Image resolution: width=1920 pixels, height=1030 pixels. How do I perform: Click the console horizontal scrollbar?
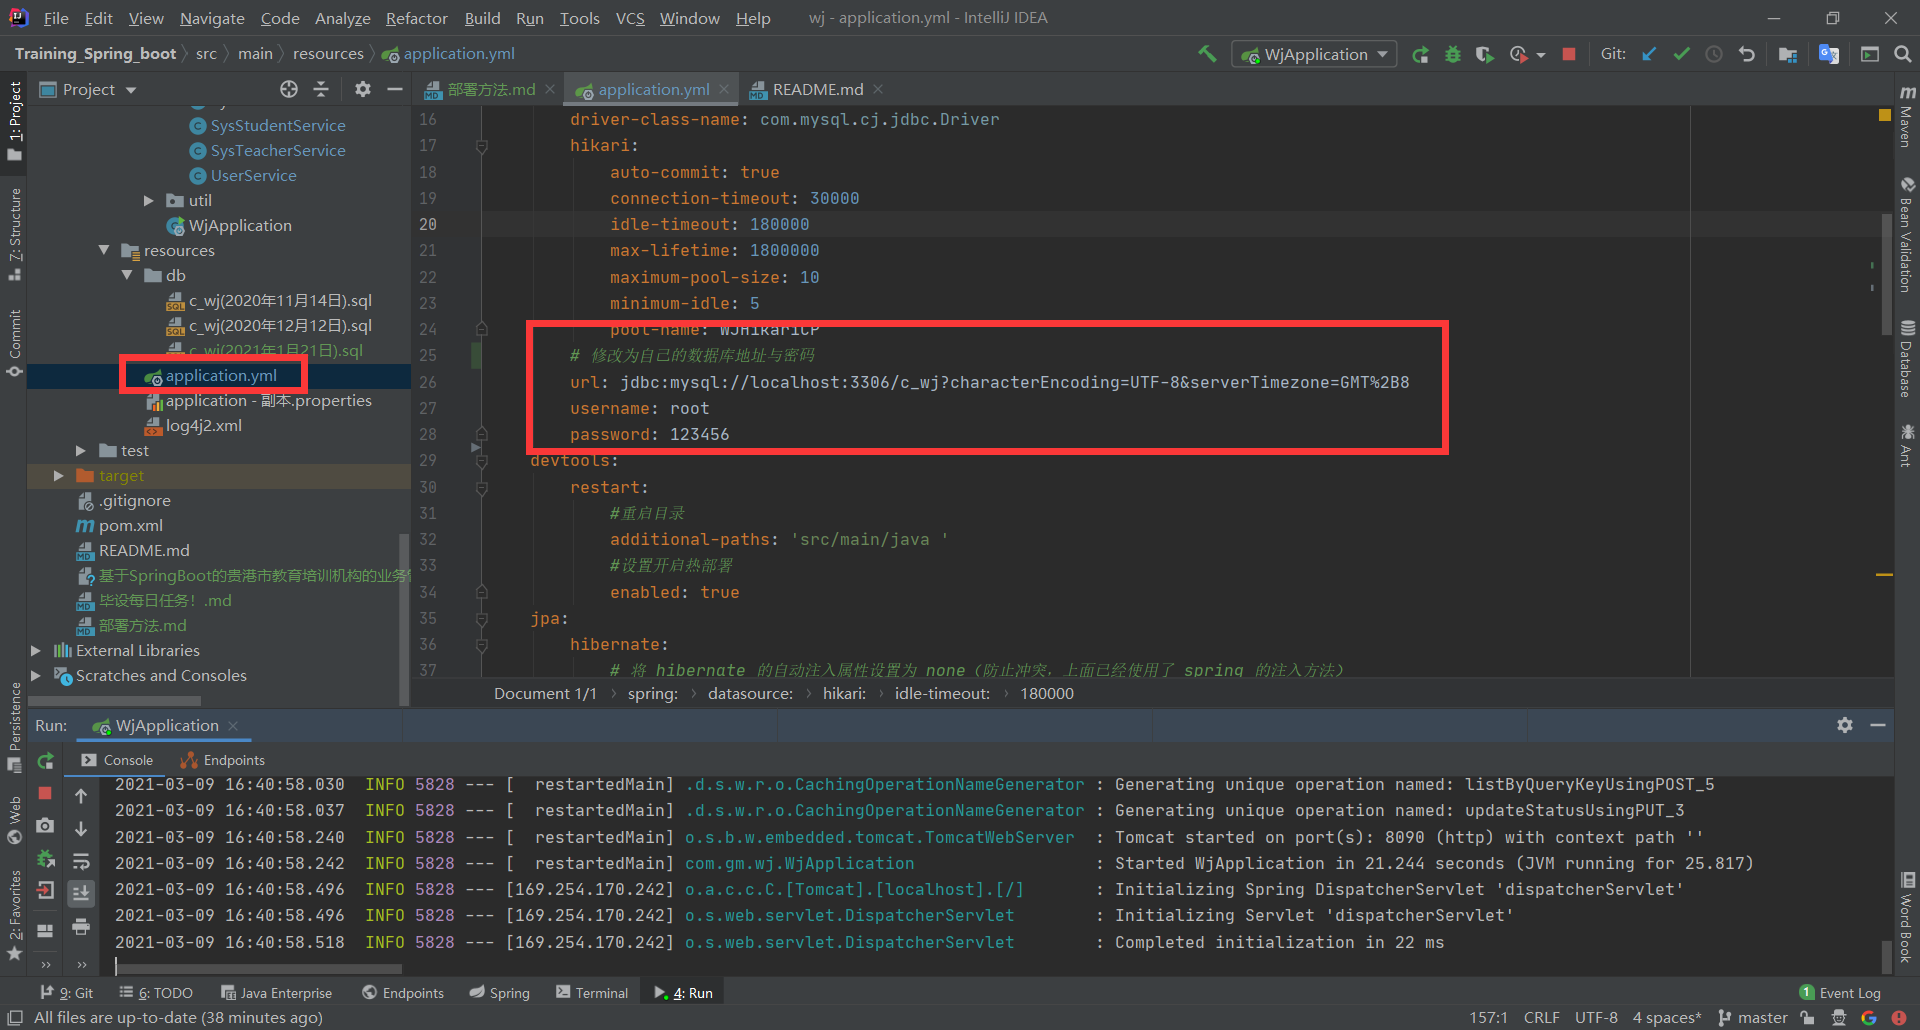260,968
